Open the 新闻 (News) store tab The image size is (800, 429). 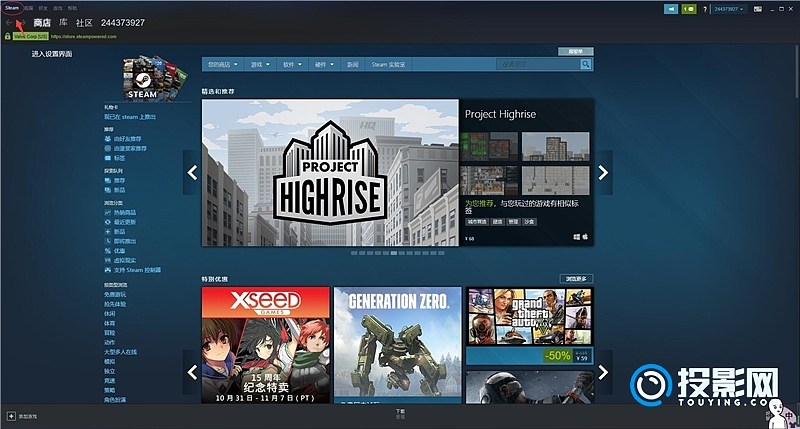pyautogui.click(x=353, y=64)
